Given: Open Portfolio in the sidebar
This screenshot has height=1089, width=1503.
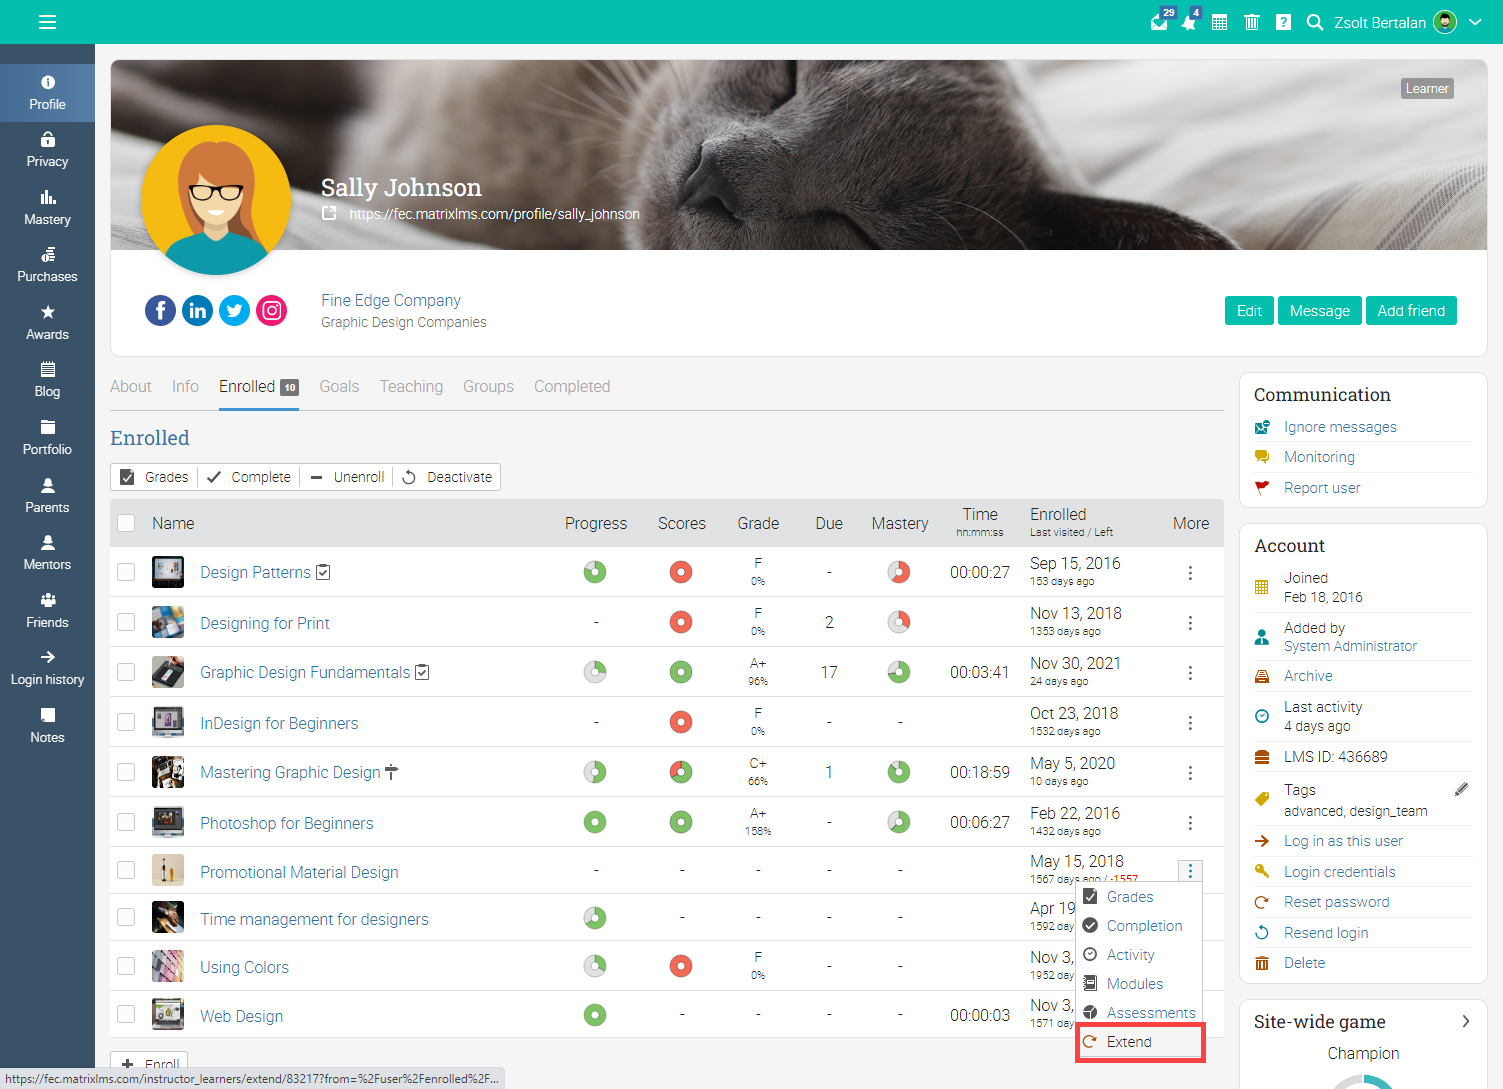Looking at the screenshot, I should pos(47,438).
